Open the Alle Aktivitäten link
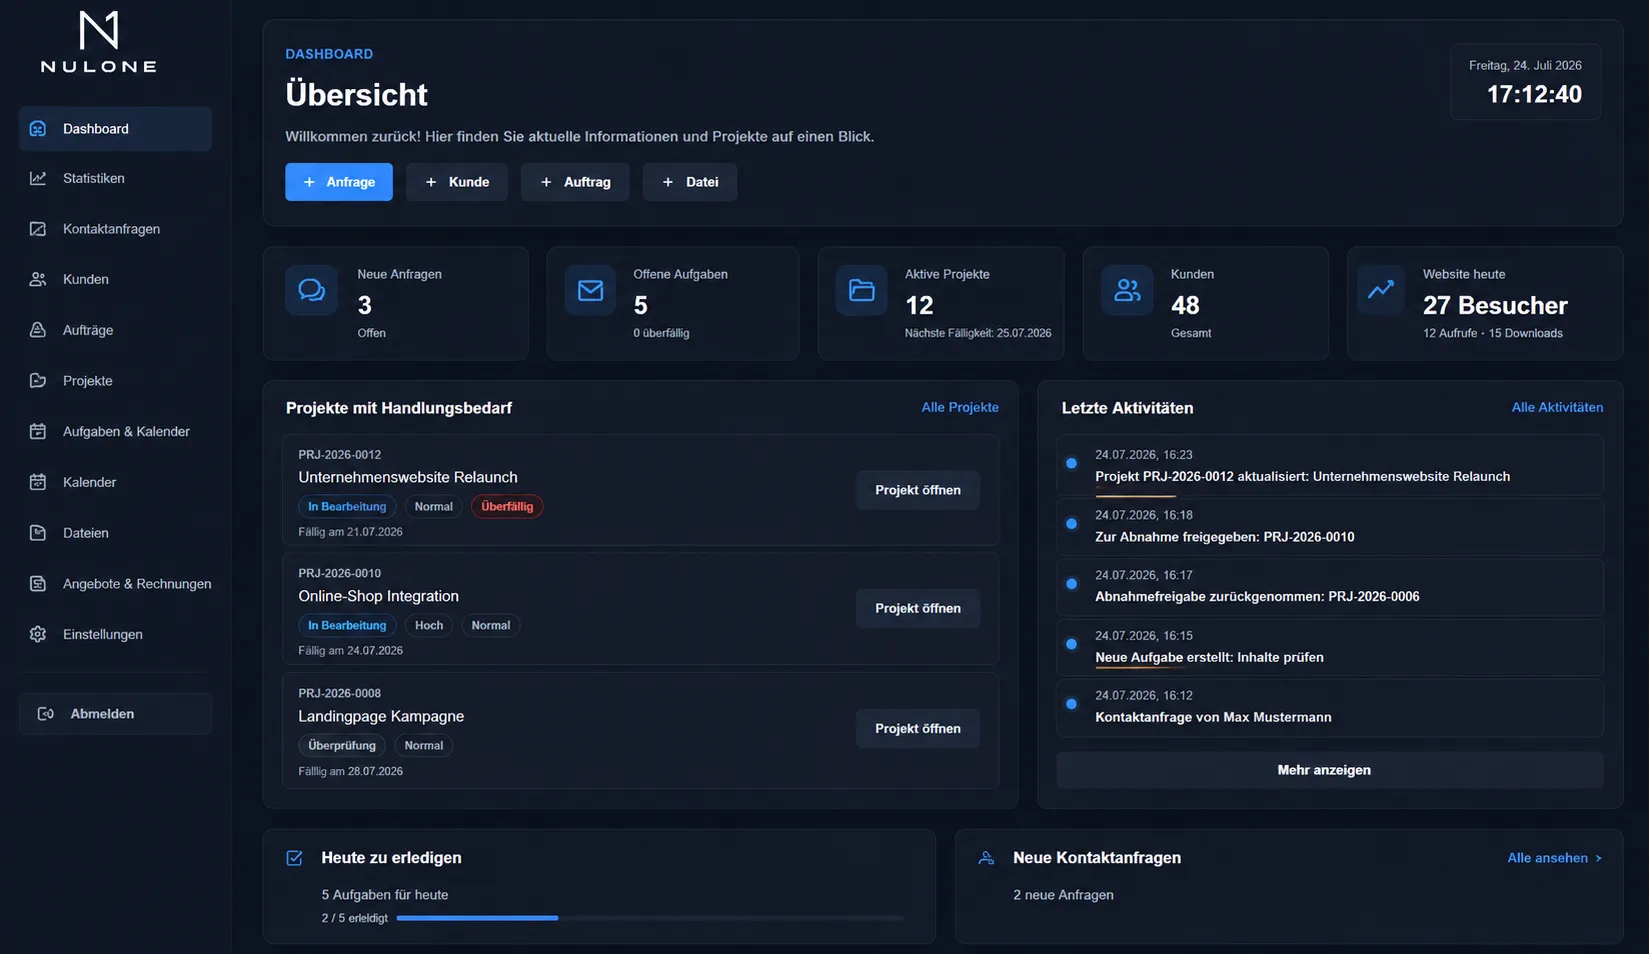This screenshot has height=954, width=1649. (1557, 407)
